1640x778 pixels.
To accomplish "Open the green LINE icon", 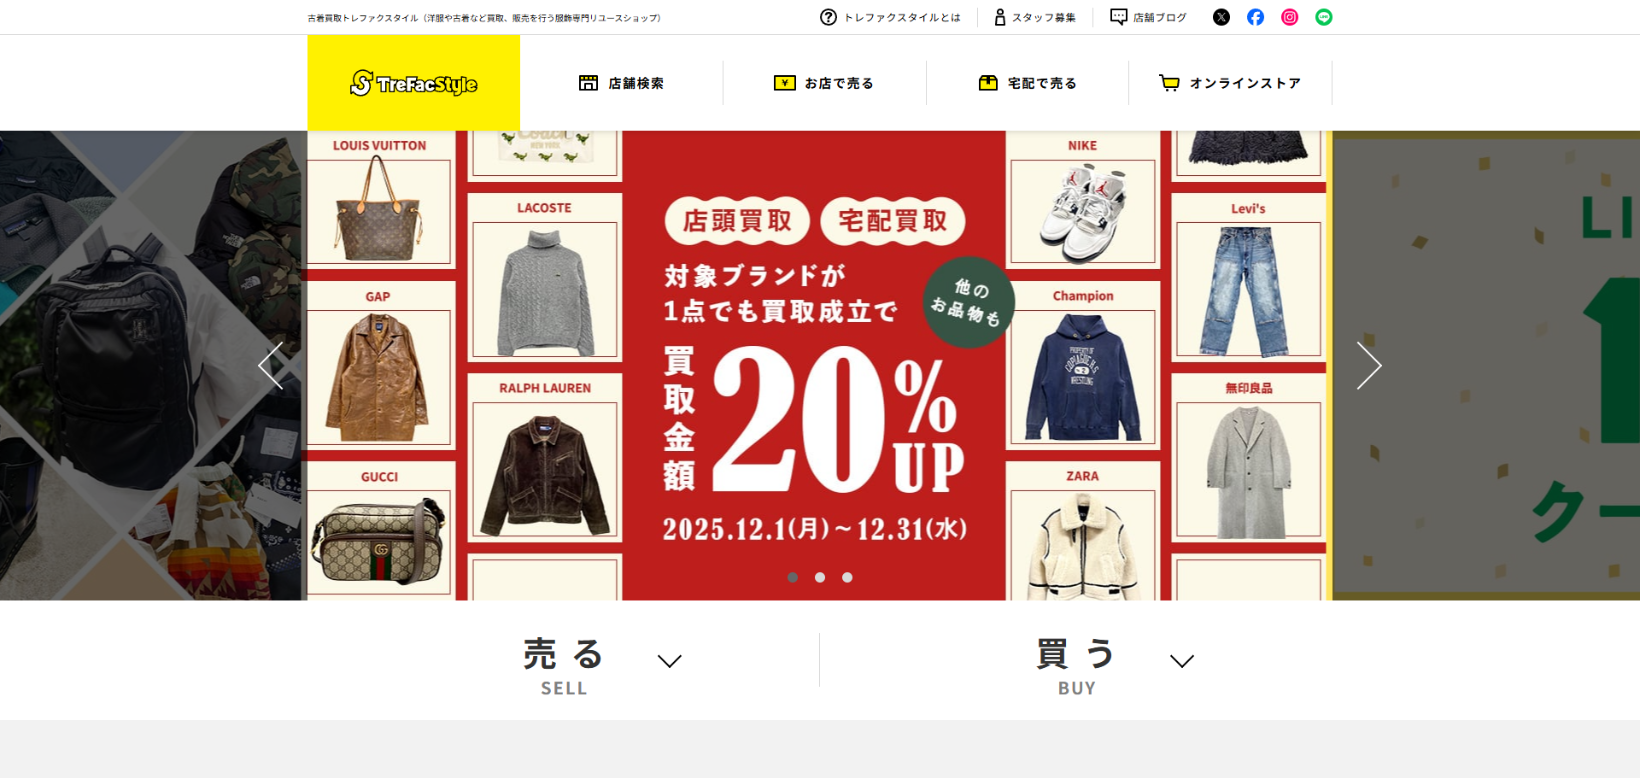I will tap(1323, 17).
